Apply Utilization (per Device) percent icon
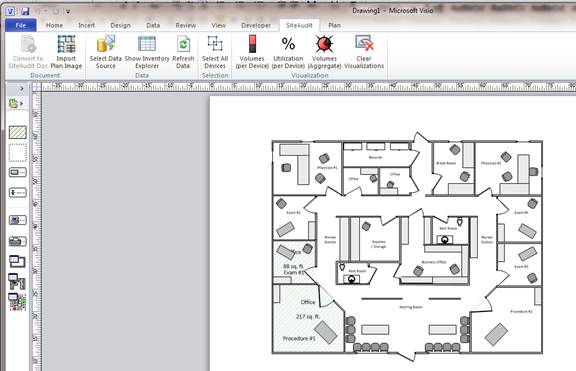Image resolution: width=576 pixels, height=371 pixels. point(288,52)
